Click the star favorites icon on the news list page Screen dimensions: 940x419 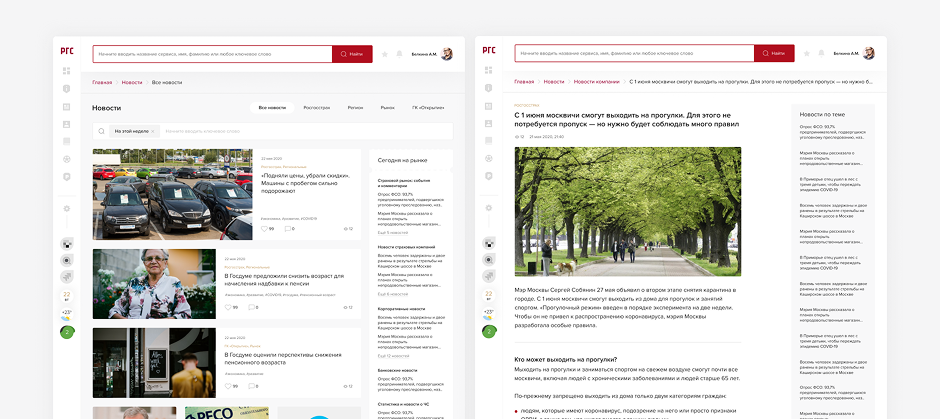pos(385,54)
